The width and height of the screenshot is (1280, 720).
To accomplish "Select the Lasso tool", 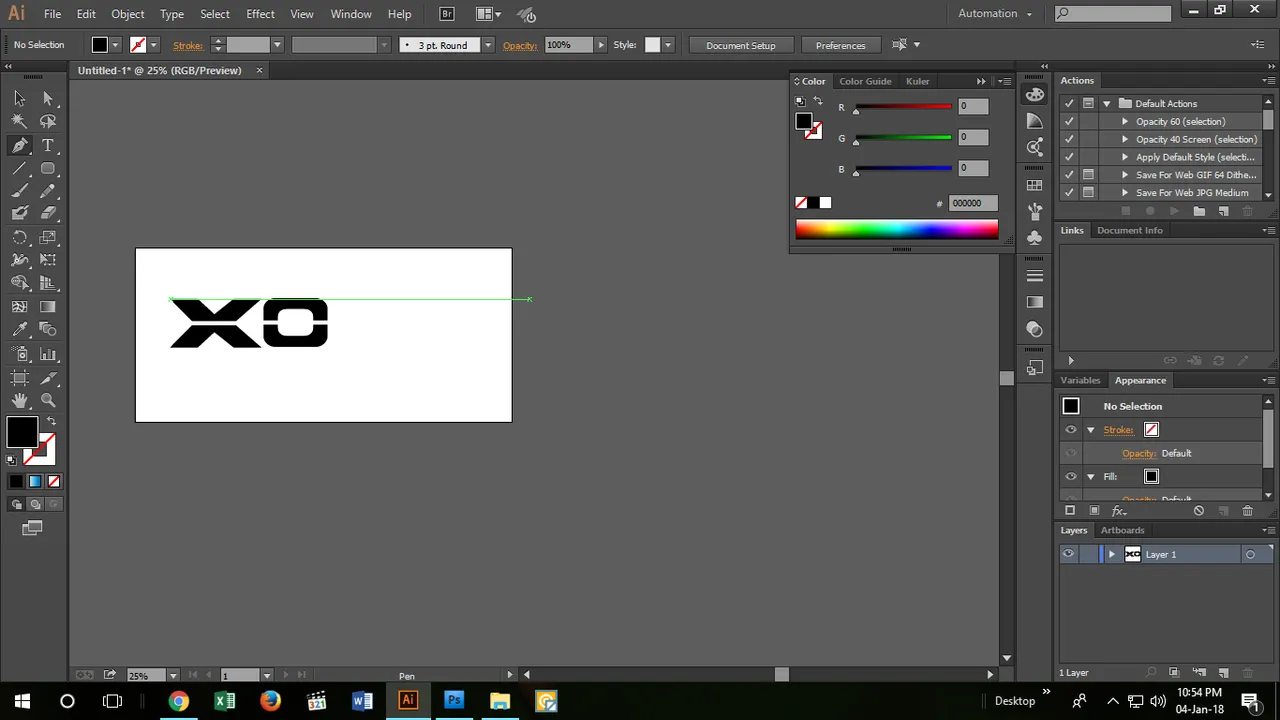I will pos(48,121).
